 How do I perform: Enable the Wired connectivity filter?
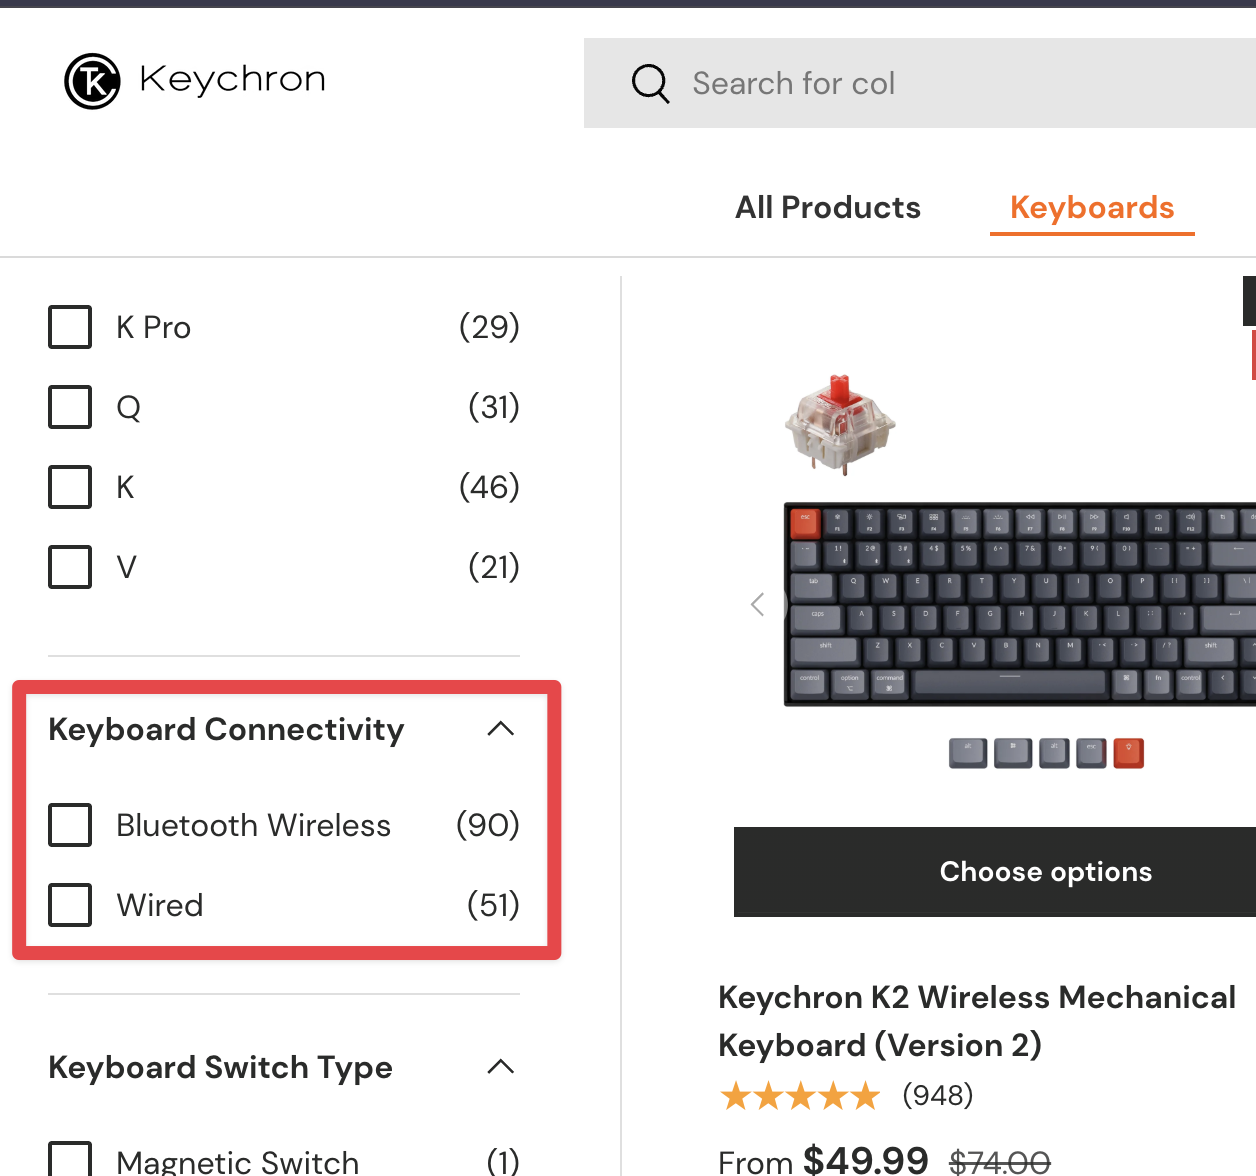[70, 905]
